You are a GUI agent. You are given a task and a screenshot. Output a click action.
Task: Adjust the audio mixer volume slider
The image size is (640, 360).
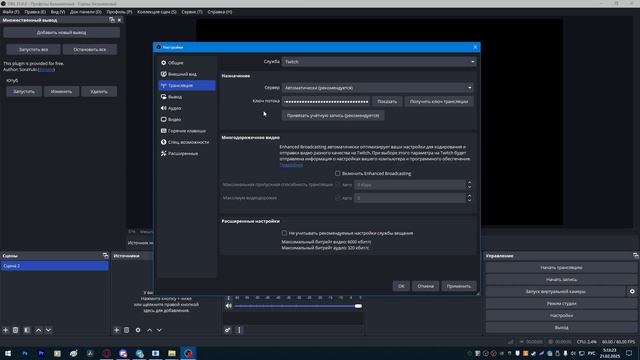pyautogui.click(x=298, y=306)
